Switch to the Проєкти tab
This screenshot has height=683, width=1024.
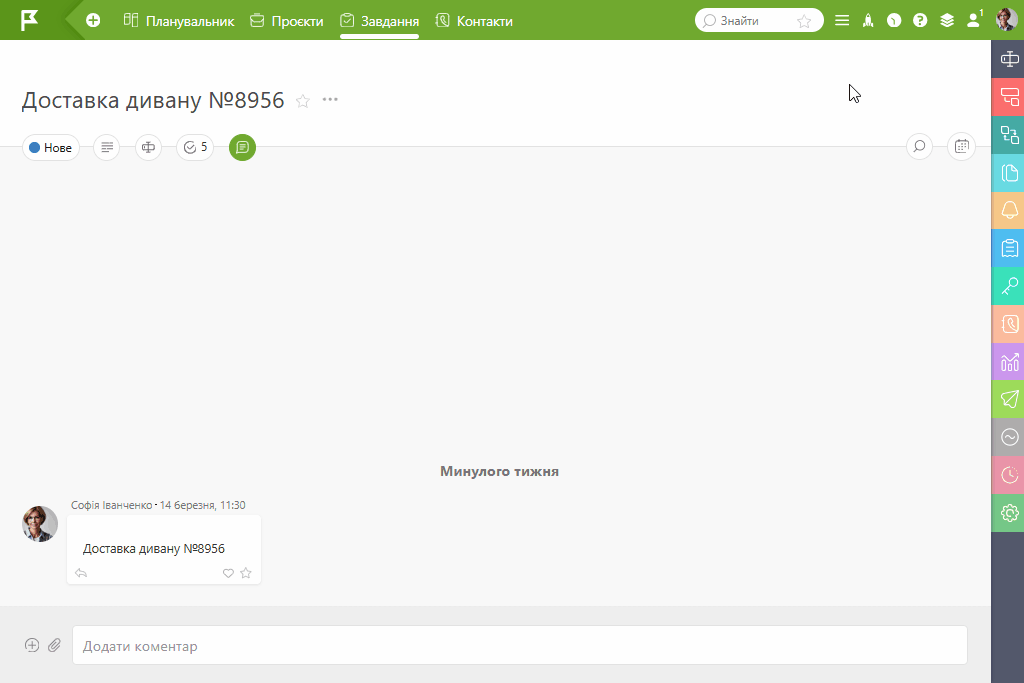pos(287,20)
